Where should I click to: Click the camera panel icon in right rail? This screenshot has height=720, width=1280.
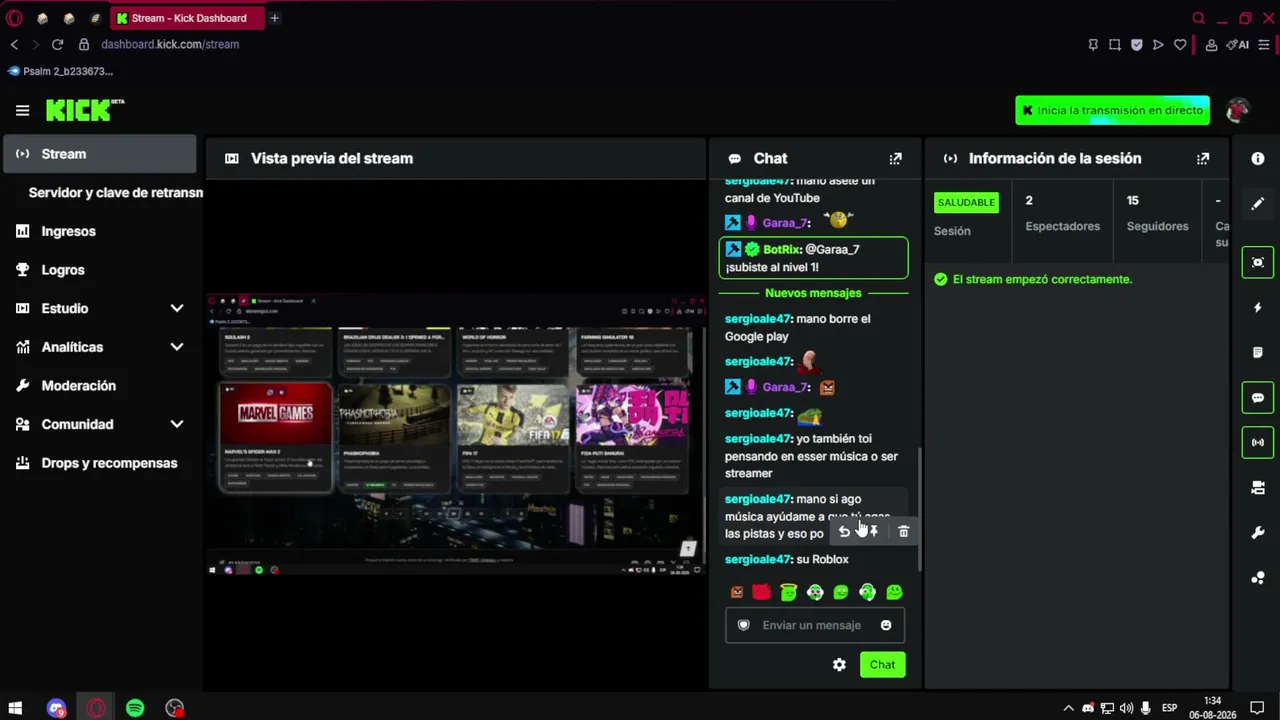[1258, 488]
